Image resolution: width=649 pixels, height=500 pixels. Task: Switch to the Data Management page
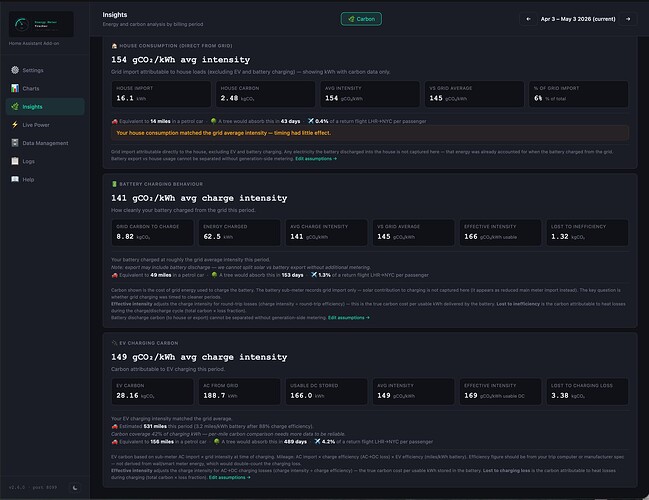coord(45,143)
